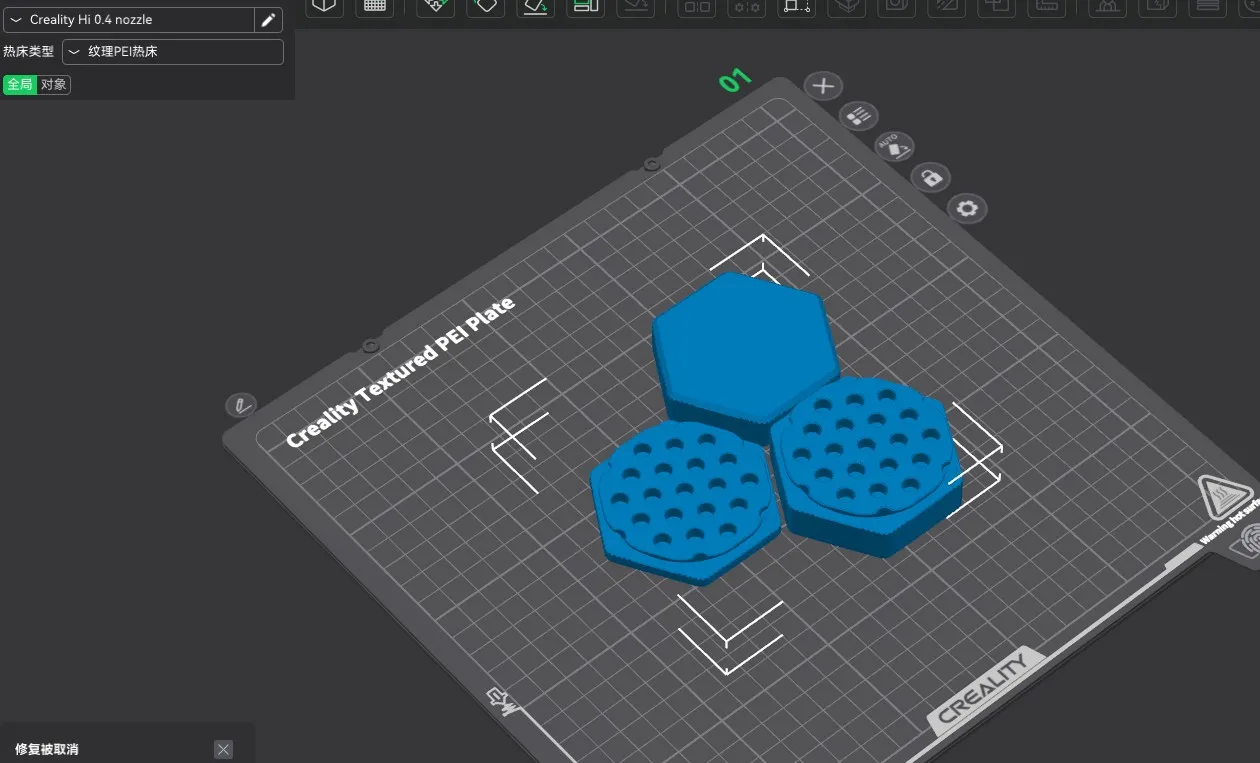Click the plate name edit pencil icon
Screen dimensions: 1260x763
click(240, 405)
